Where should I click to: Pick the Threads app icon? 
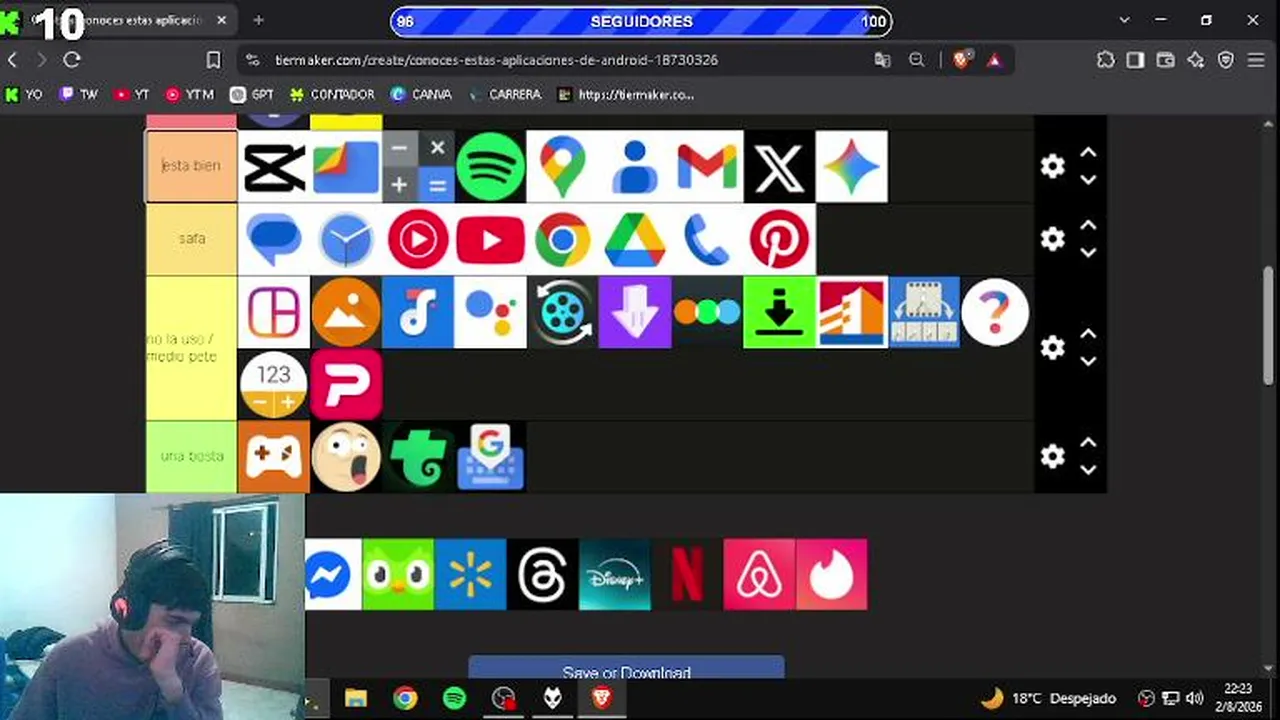click(x=543, y=574)
